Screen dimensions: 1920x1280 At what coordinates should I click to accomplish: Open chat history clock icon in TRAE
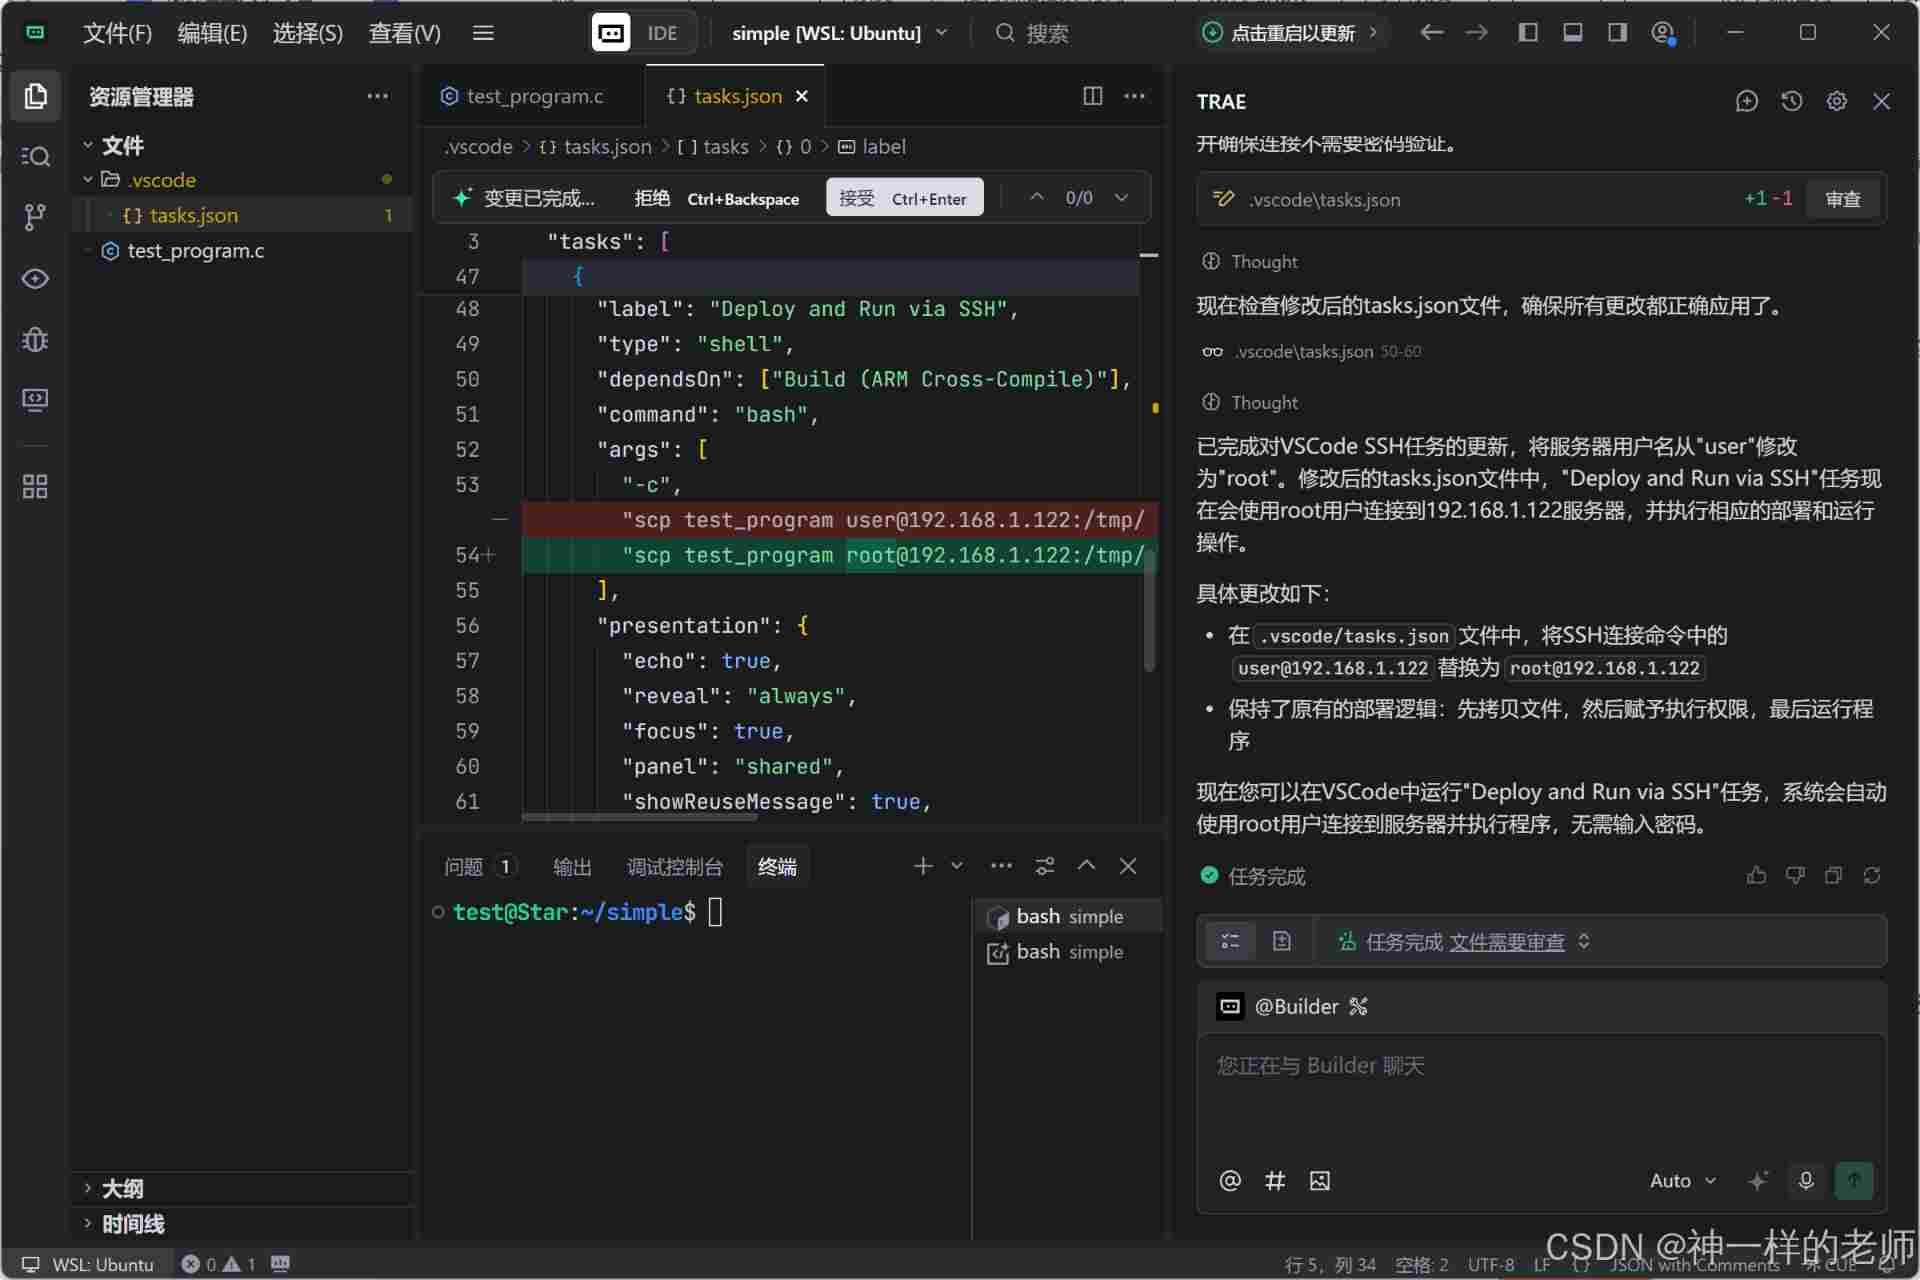[1791, 101]
